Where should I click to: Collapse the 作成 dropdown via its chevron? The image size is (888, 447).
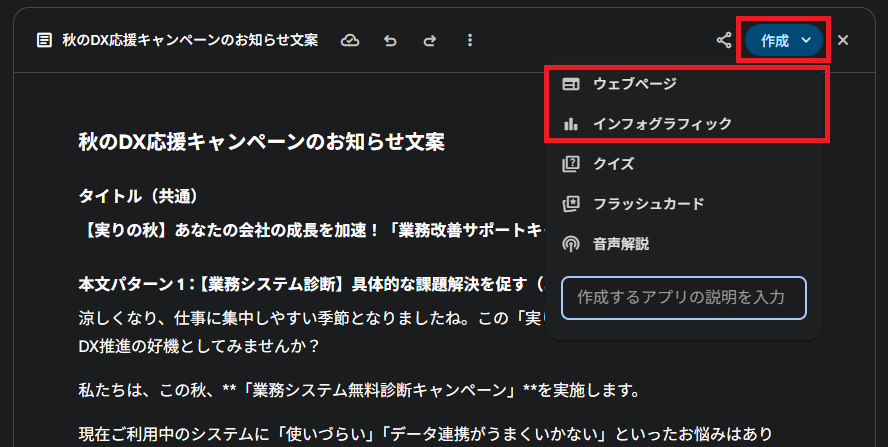tap(806, 41)
